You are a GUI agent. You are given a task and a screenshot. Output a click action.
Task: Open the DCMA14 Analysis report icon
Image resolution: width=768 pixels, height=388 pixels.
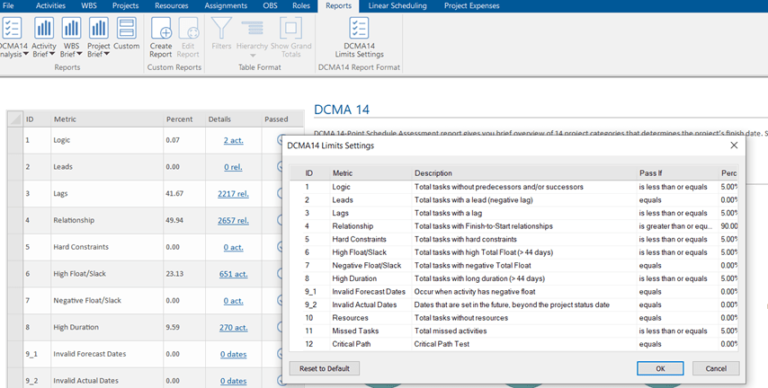tap(12, 28)
